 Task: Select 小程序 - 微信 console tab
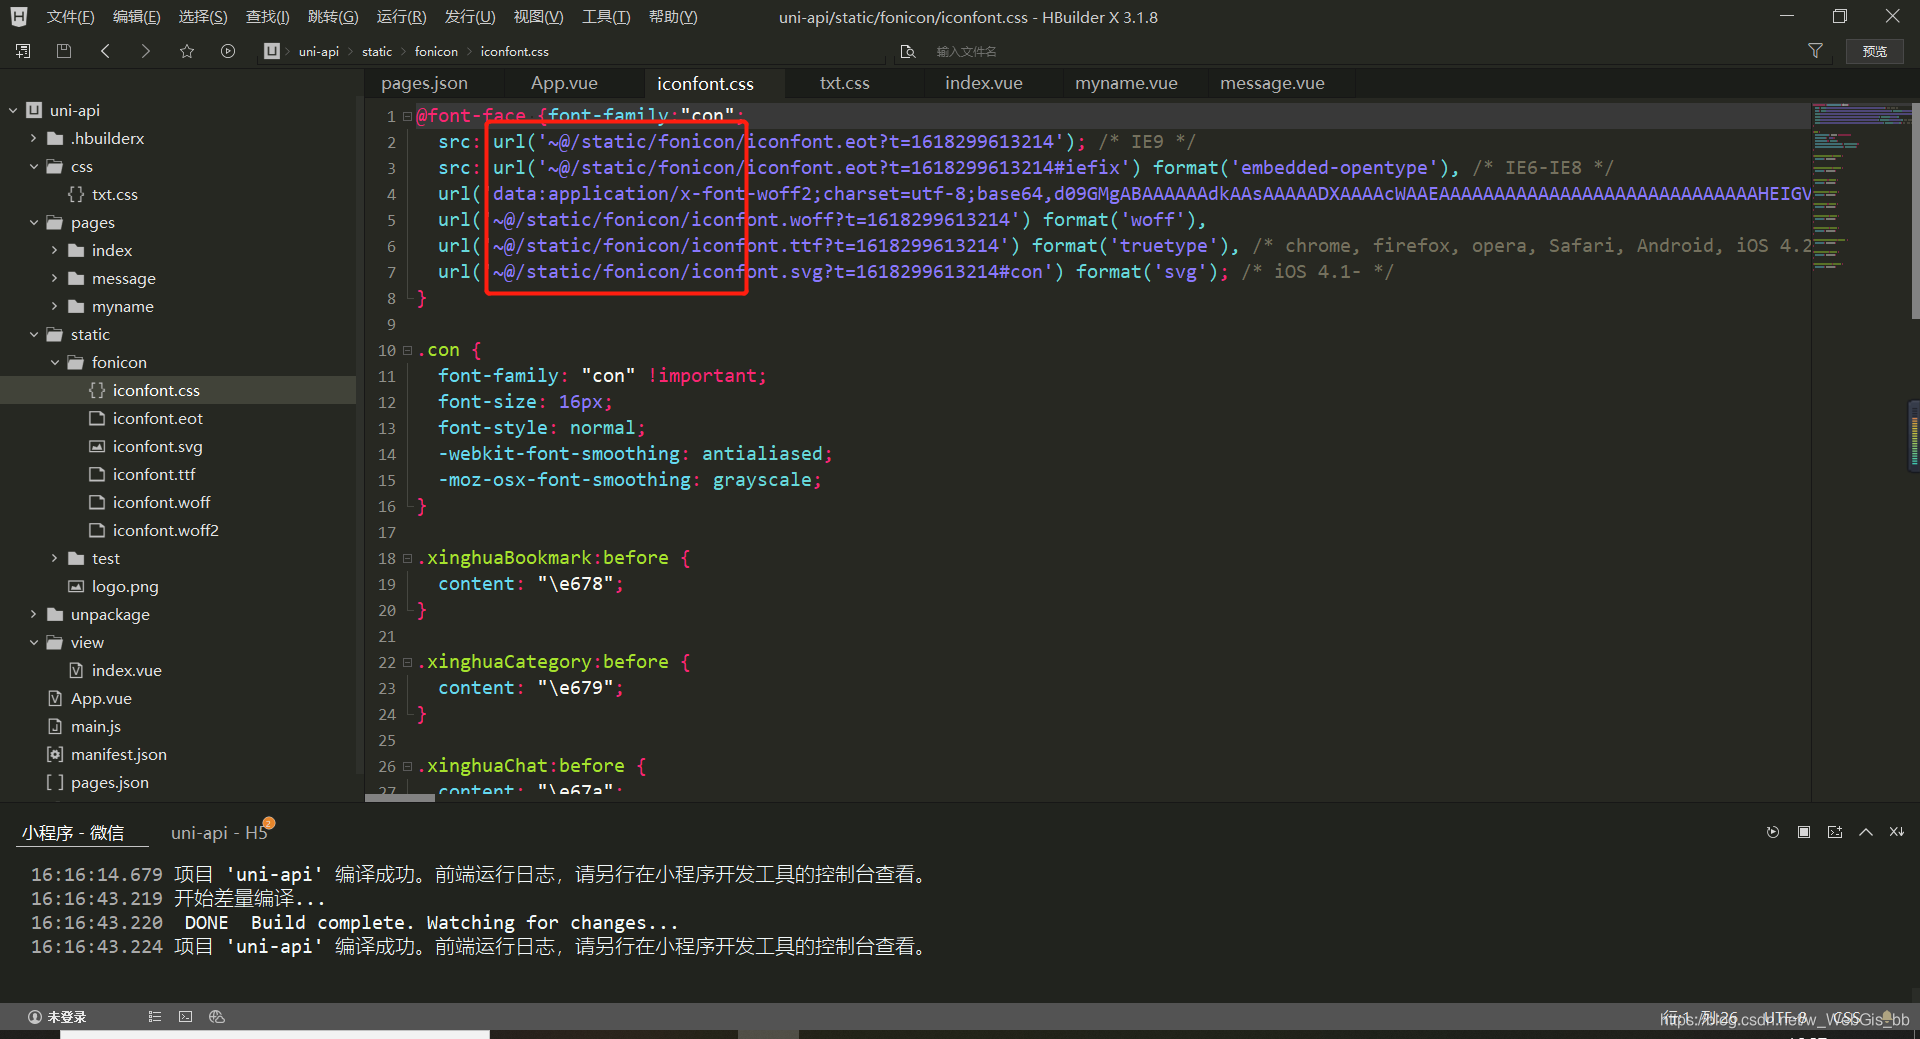coord(73,832)
